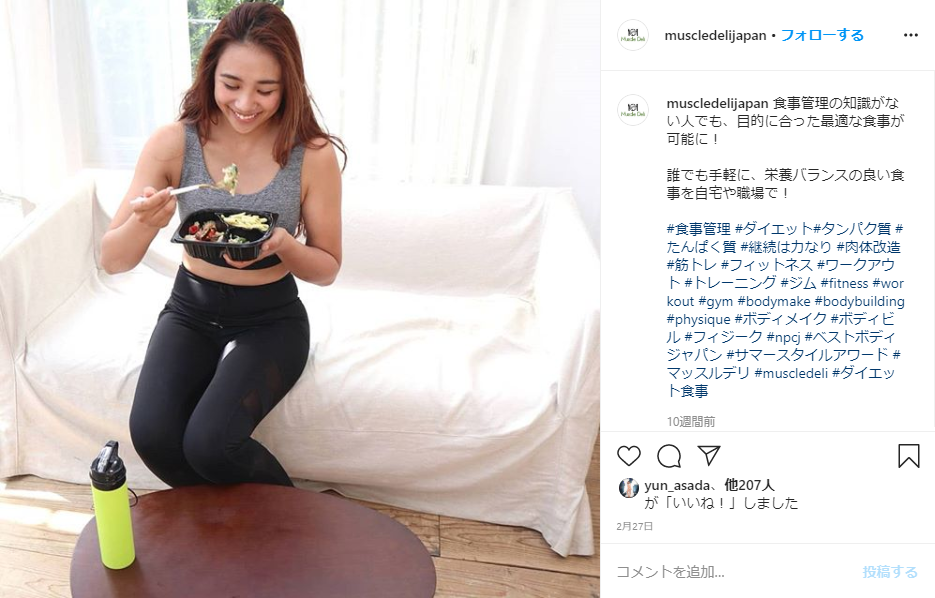Open muscledelijapan username in header
This screenshot has height=598, width=935.
715,35
